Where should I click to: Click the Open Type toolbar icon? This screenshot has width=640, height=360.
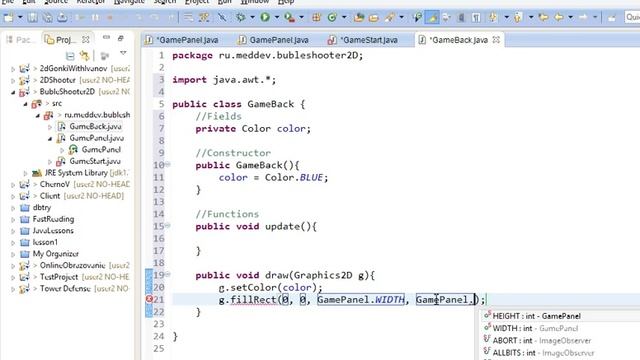click(x=359, y=18)
